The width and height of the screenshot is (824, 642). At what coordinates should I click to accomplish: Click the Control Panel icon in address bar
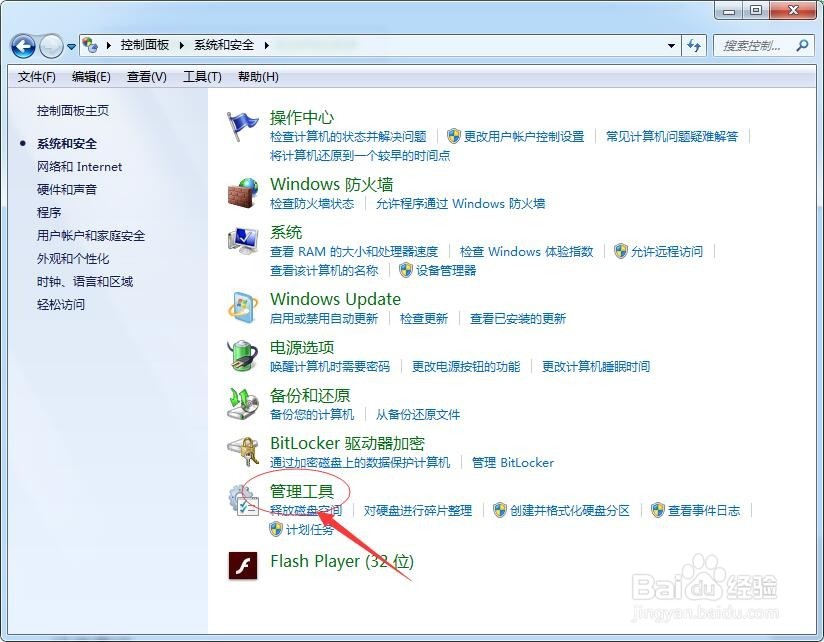click(90, 45)
